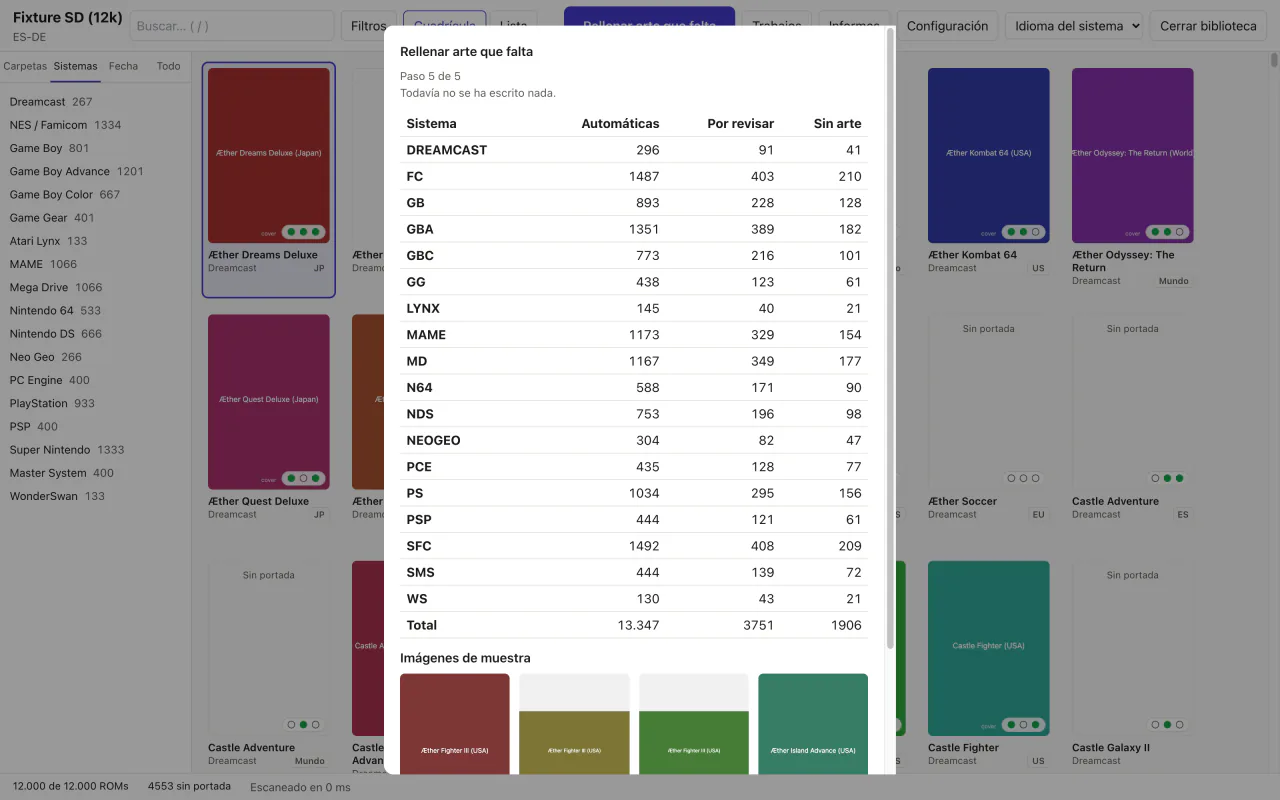Click the Automáticas column header
The image size is (1280, 800).
click(620, 123)
